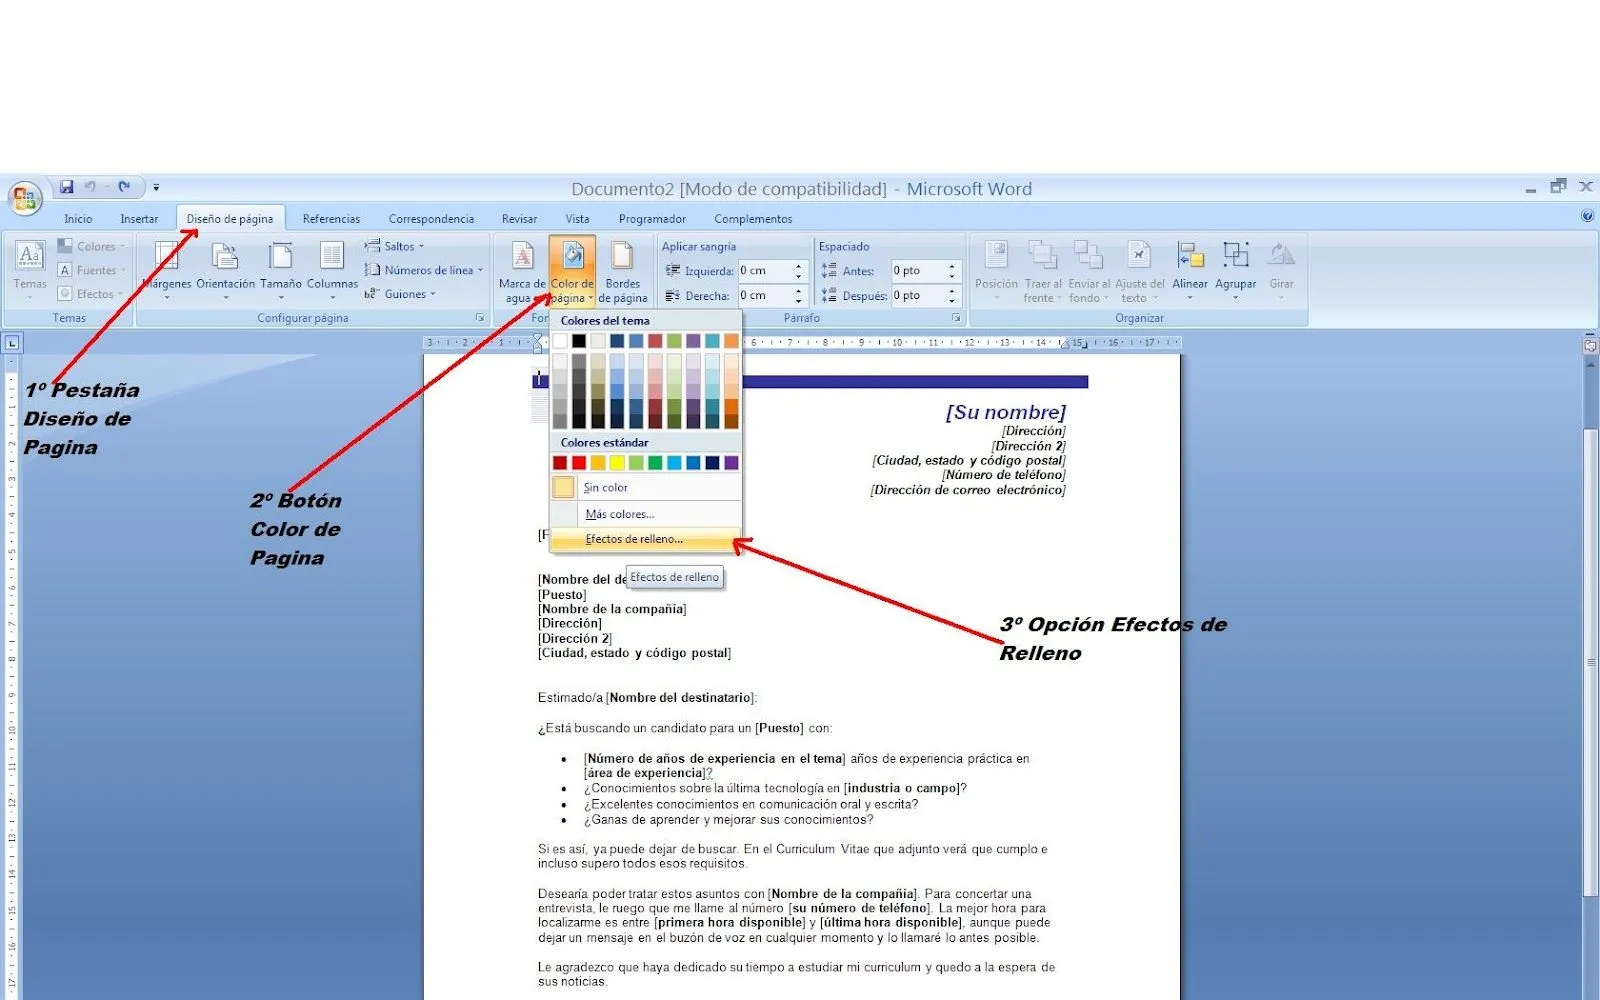The image size is (1600, 1000).
Task: Open the Guiones dropdown
Action: click(404, 293)
